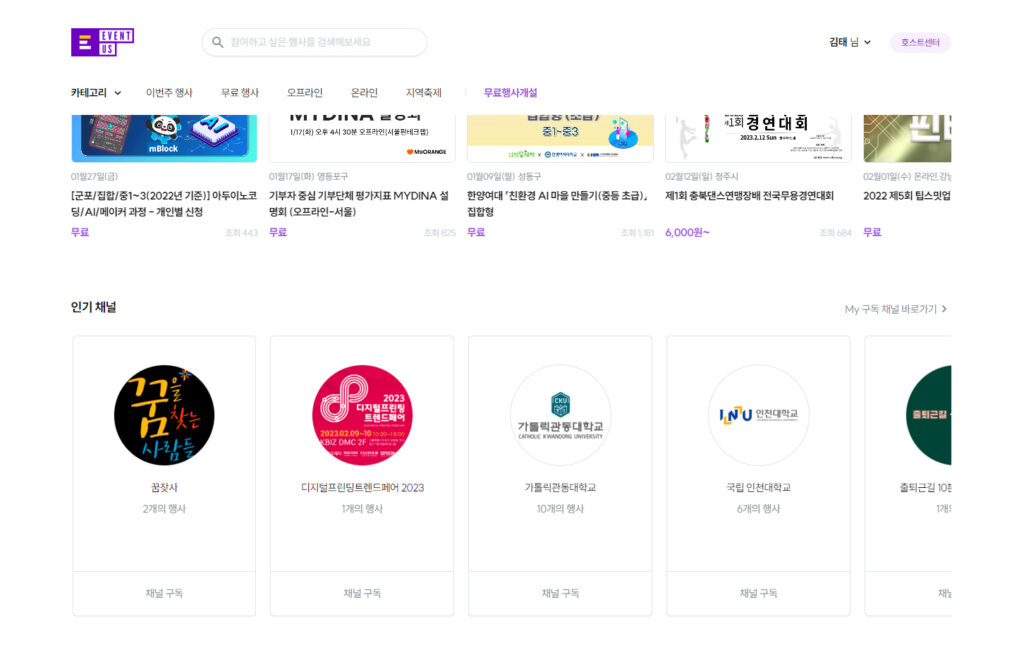
Task: Select the 이번주 행사 tab
Action: [x=169, y=93]
